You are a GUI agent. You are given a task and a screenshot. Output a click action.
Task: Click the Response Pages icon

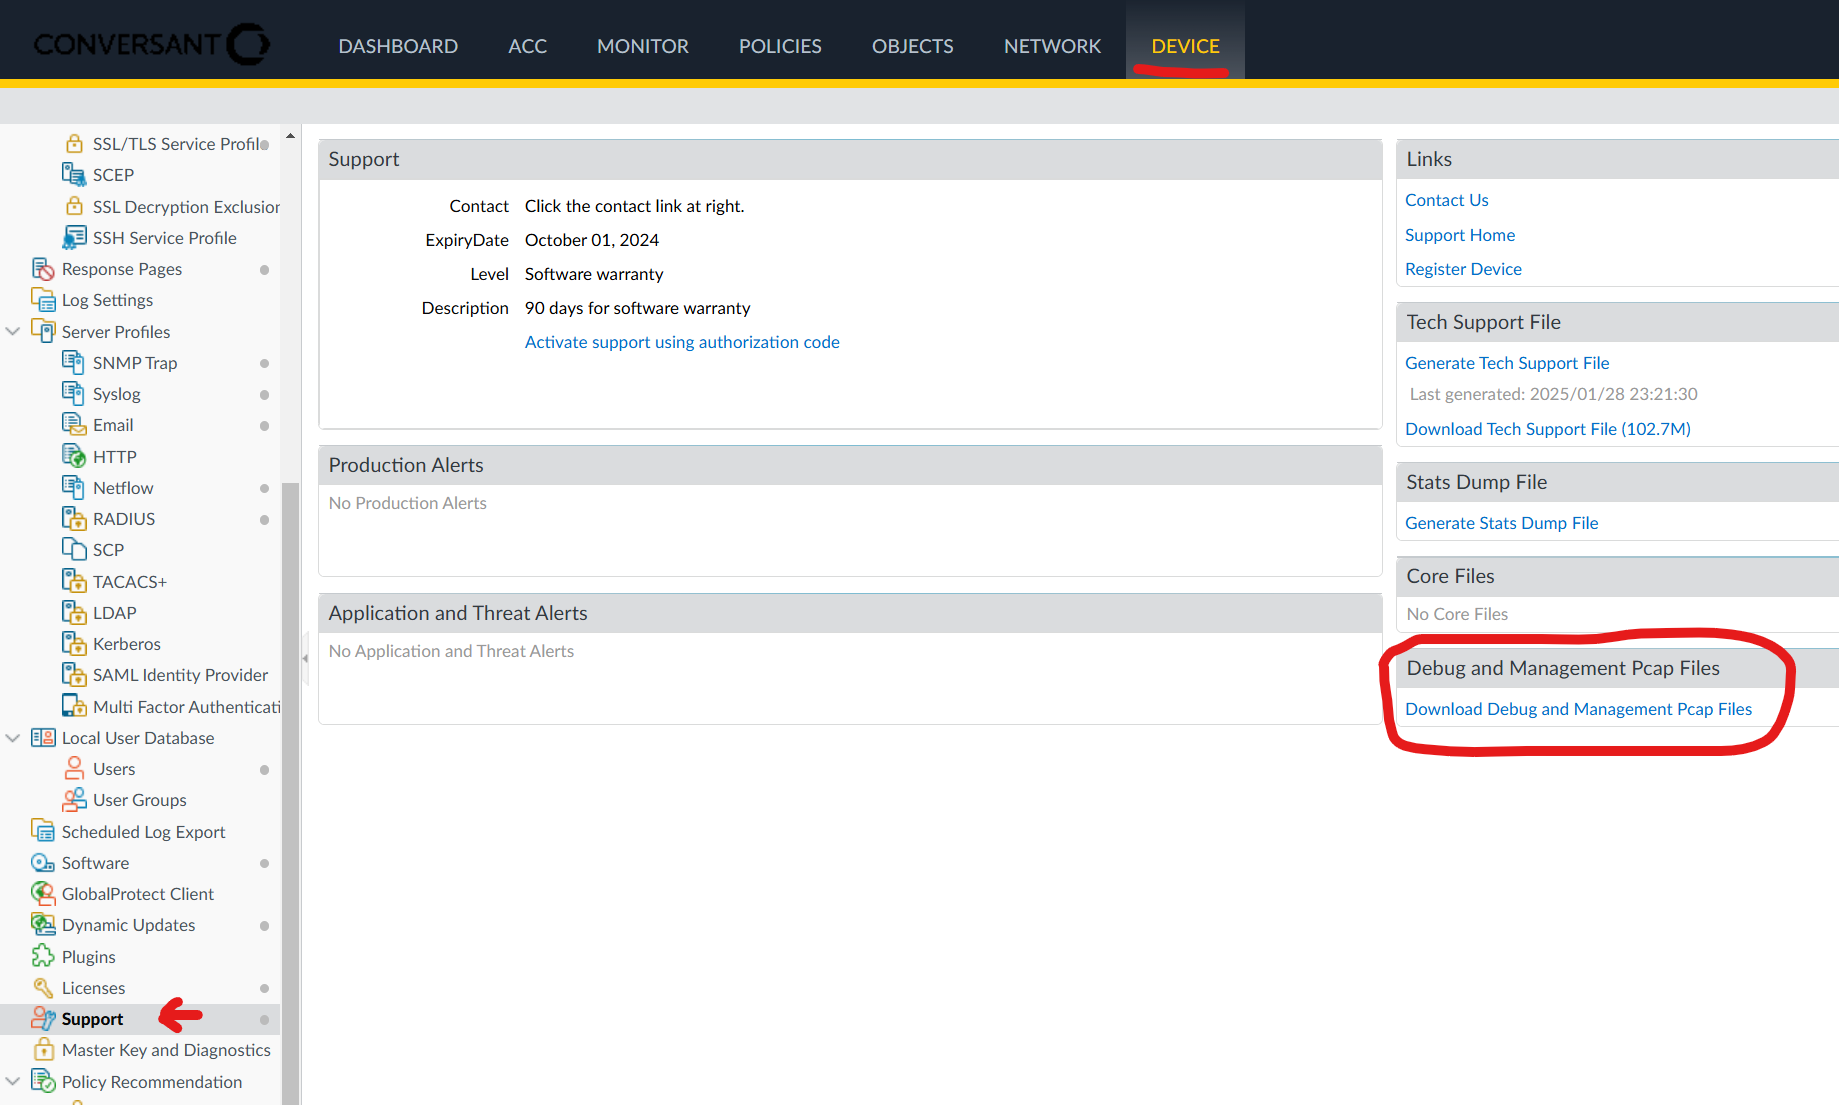point(42,268)
